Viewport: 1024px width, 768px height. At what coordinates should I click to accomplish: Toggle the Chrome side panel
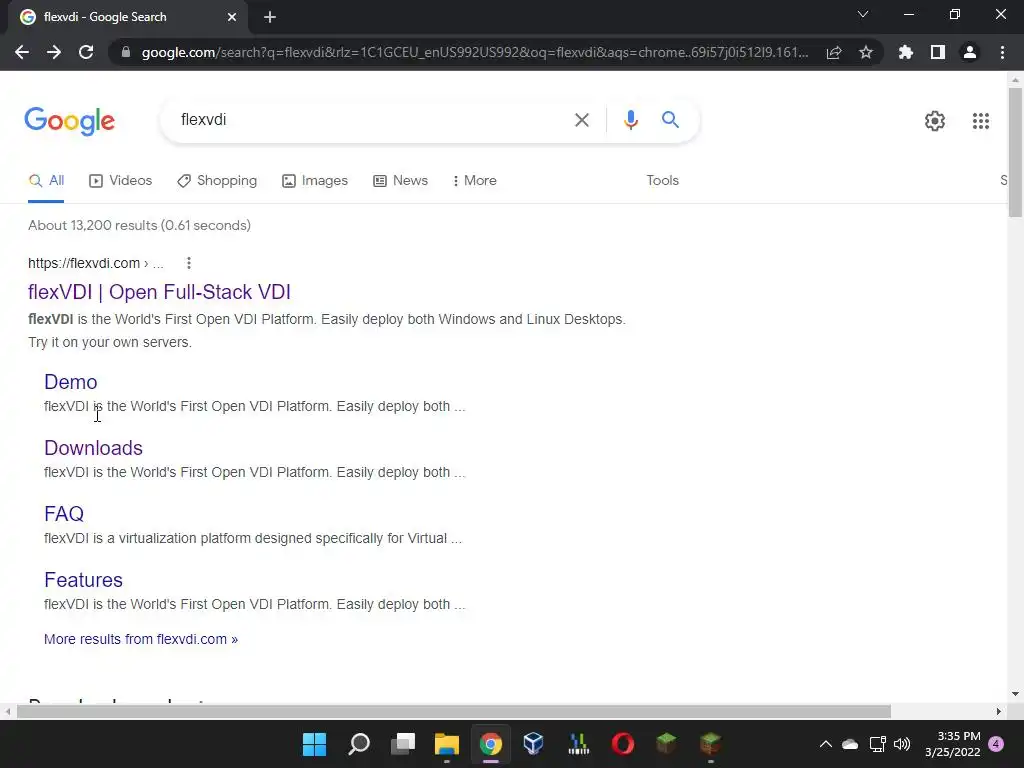coord(938,52)
